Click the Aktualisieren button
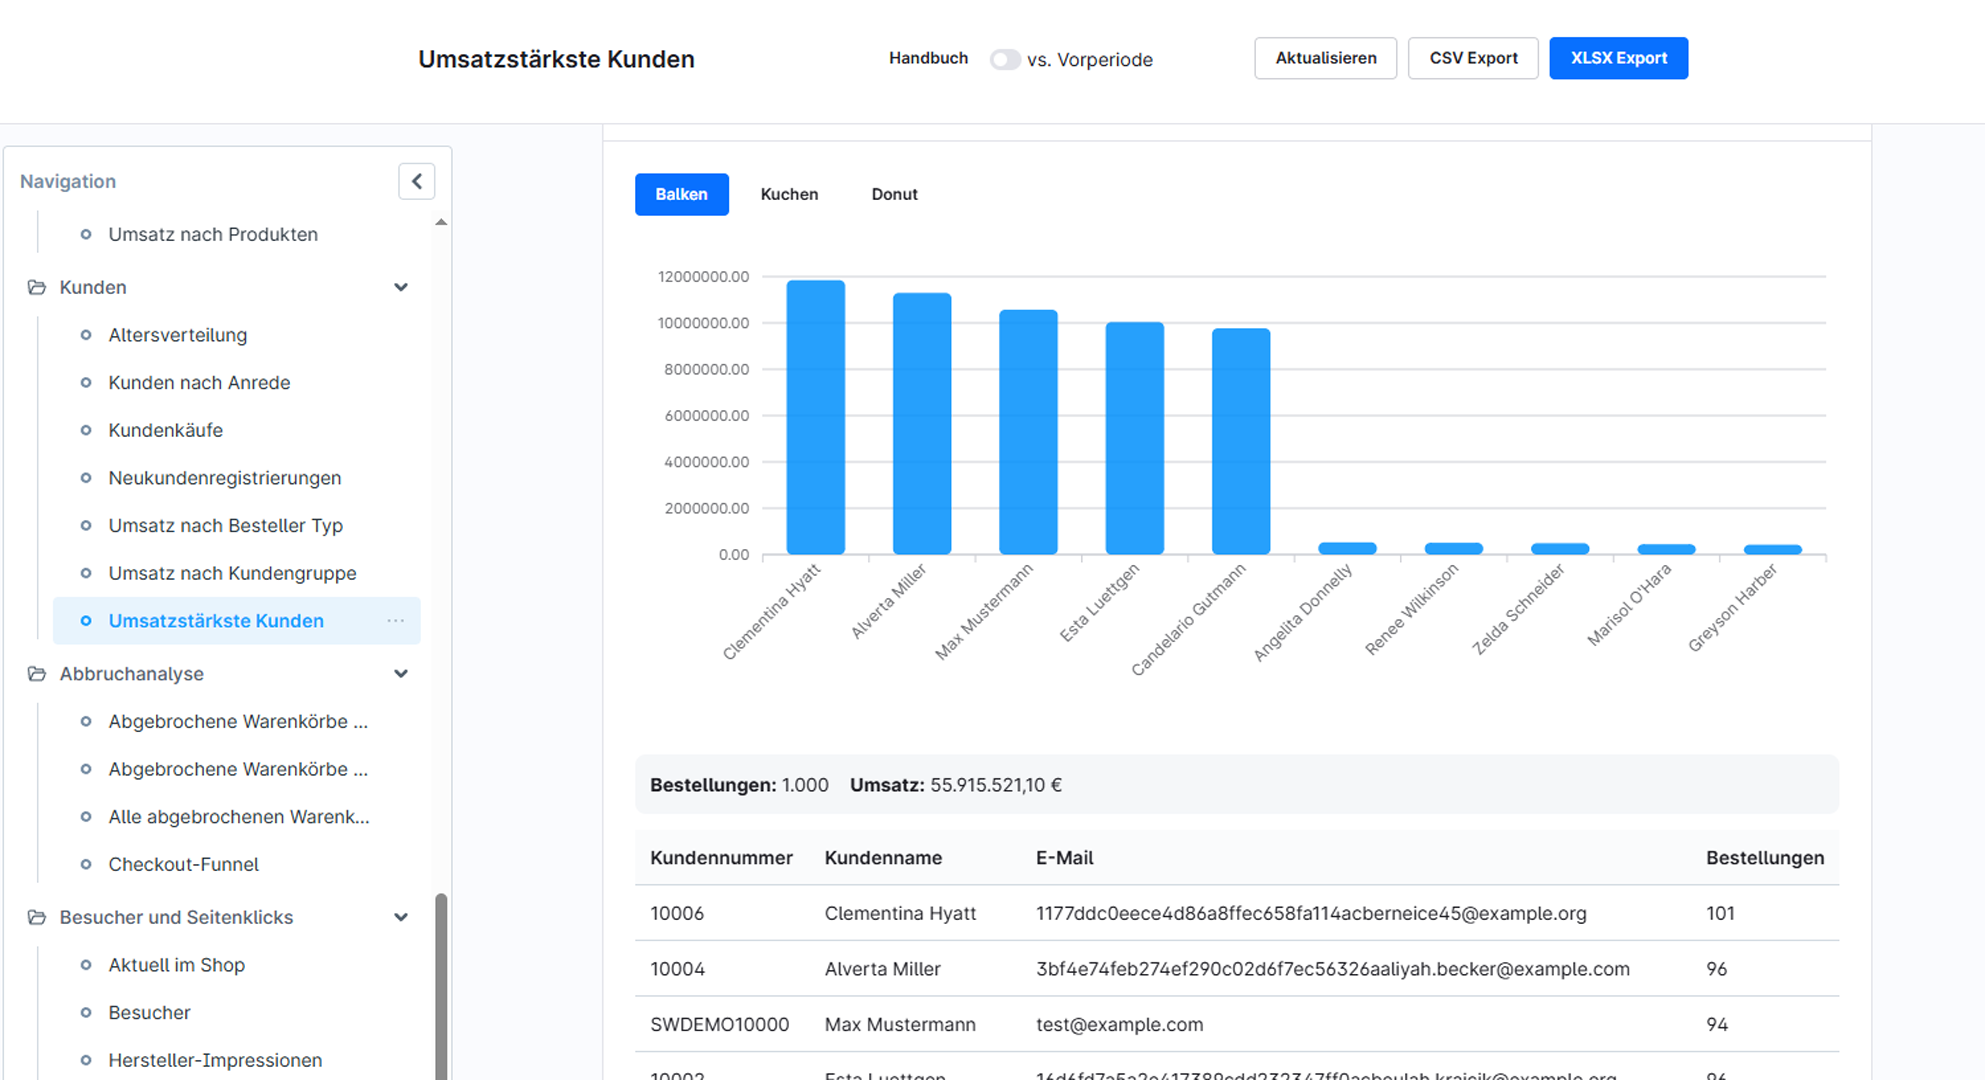Screen dimensions: 1985x1080 [x=1325, y=58]
